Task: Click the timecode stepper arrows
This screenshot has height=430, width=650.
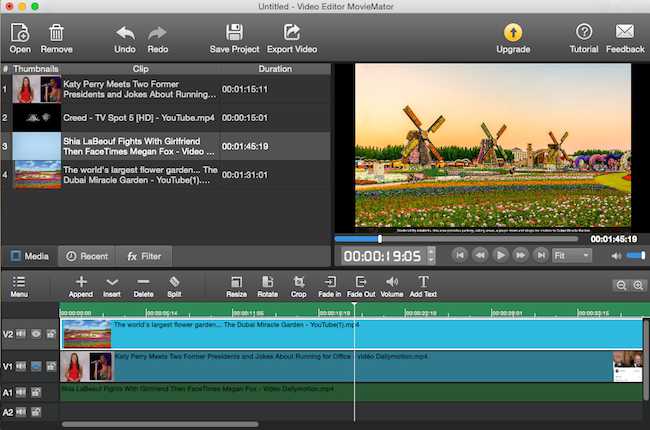Action: click(x=431, y=255)
